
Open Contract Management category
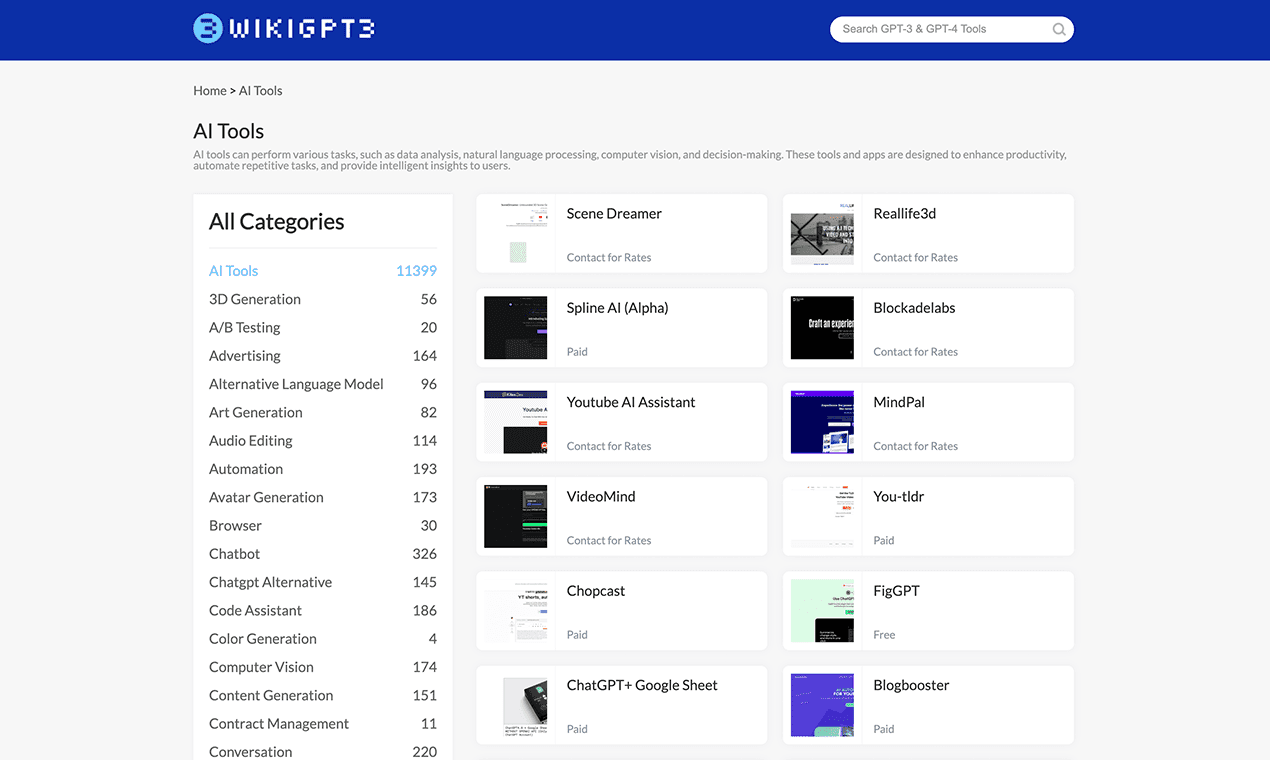[279, 723]
